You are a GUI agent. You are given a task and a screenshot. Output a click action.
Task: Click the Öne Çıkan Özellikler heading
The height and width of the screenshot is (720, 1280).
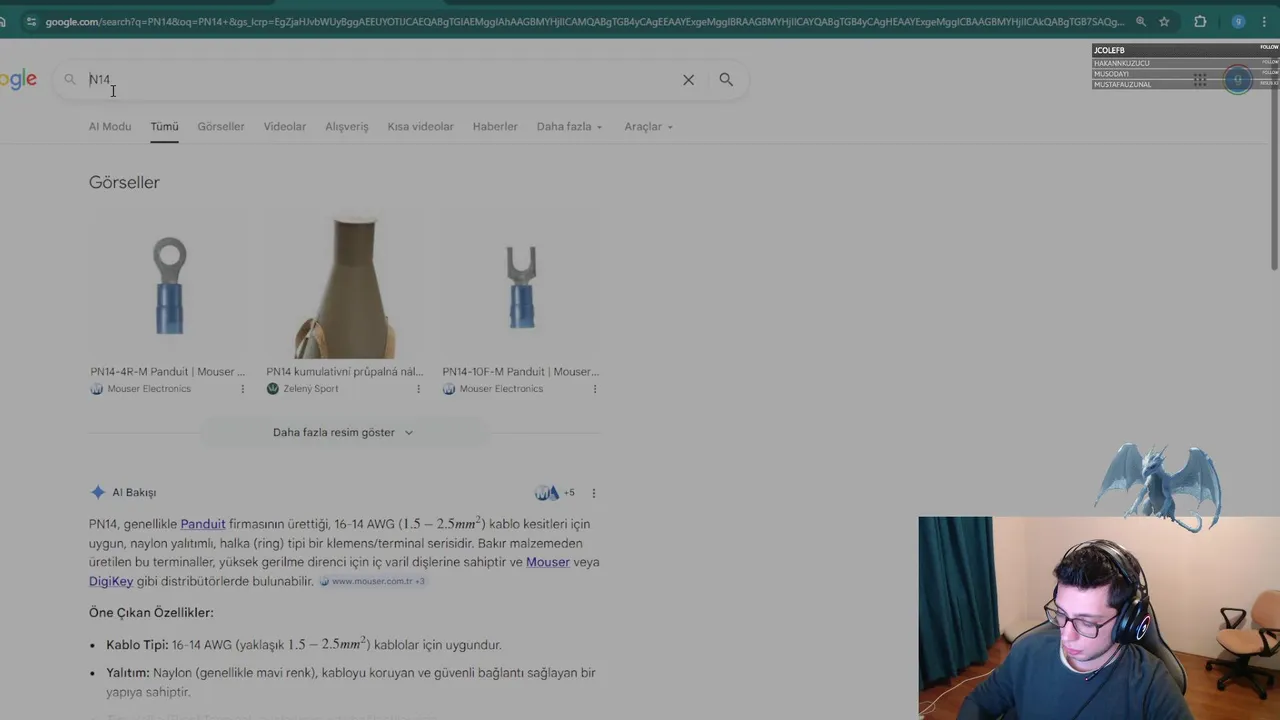[x=151, y=612]
